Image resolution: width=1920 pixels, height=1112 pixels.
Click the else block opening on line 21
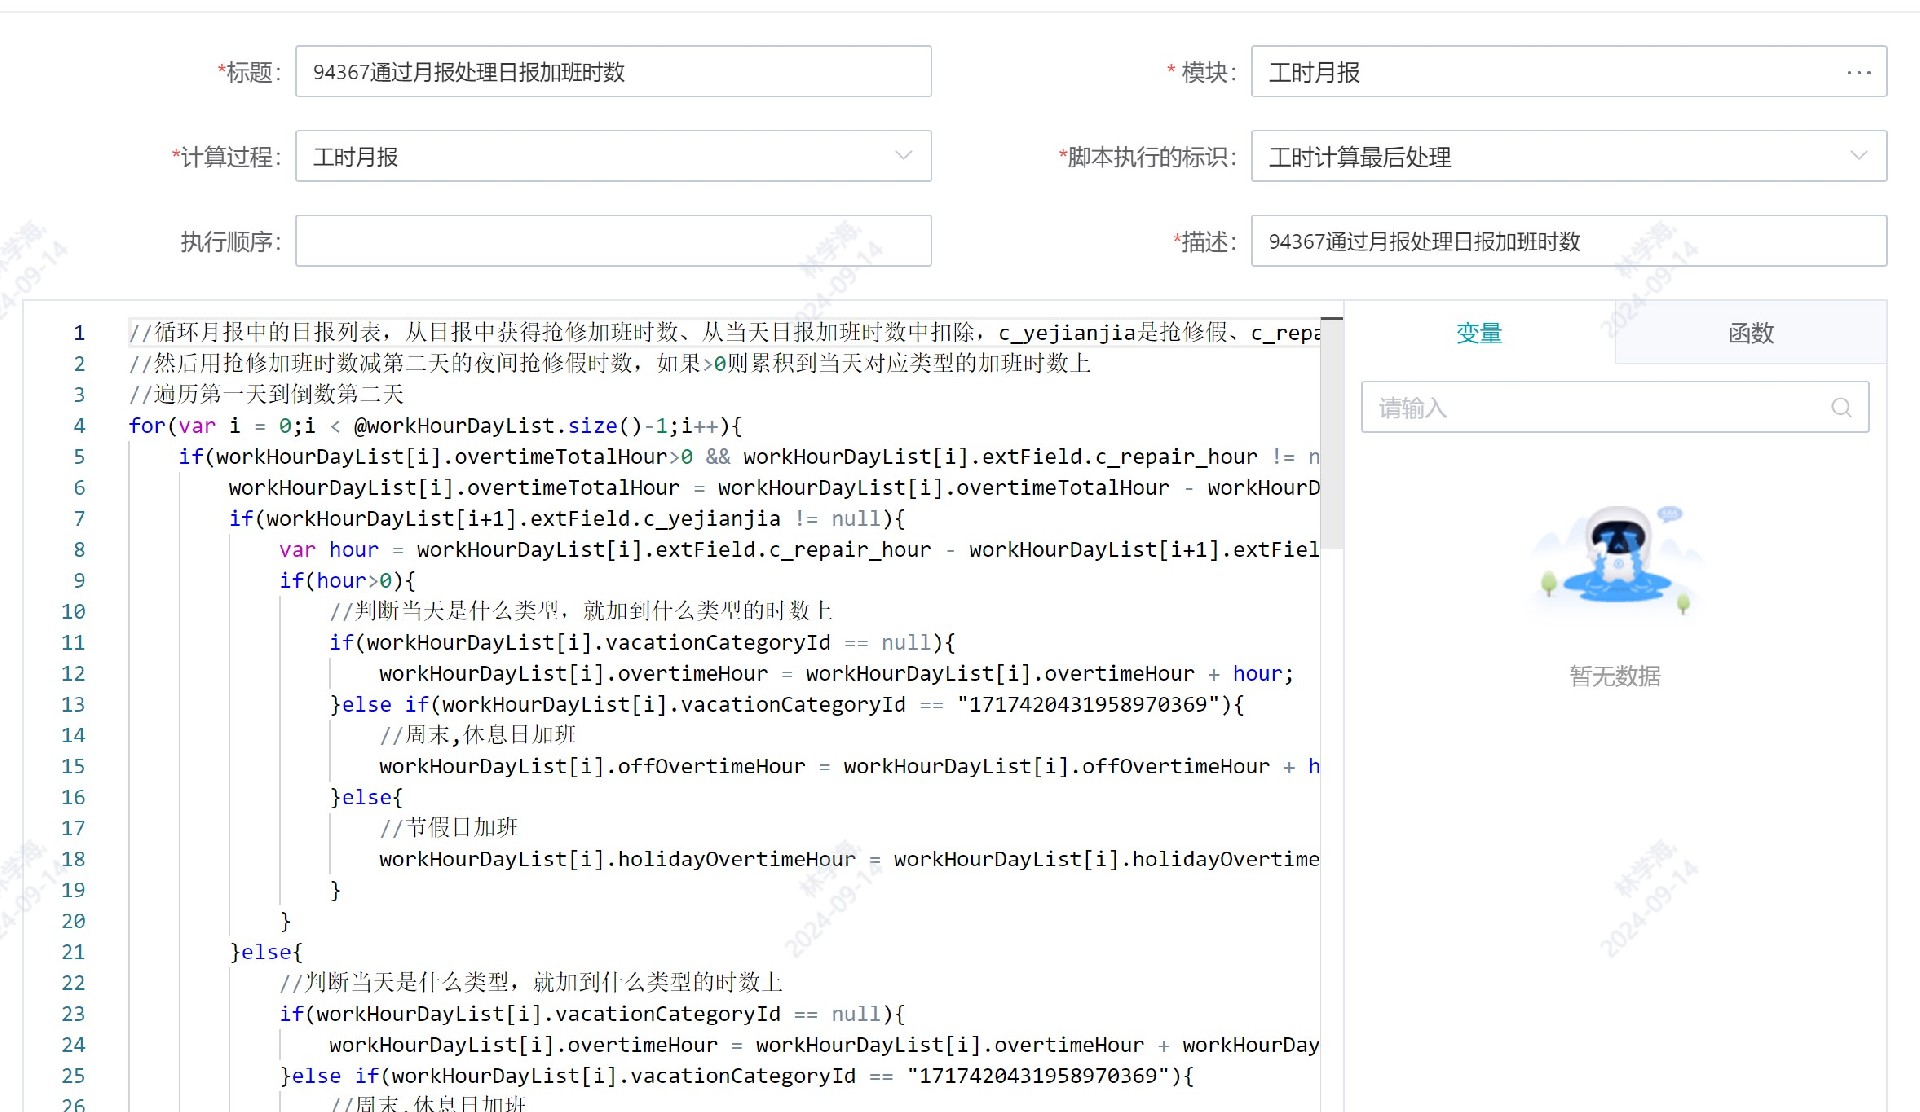(x=265, y=952)
